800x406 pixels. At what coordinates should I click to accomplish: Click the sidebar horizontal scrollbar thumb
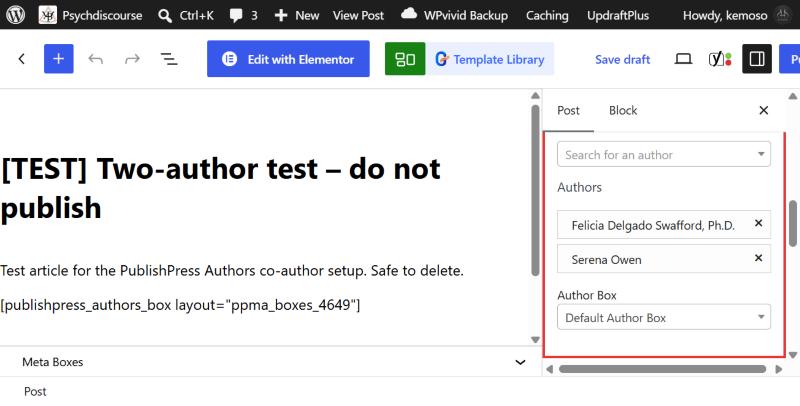[x=662, y=369]
